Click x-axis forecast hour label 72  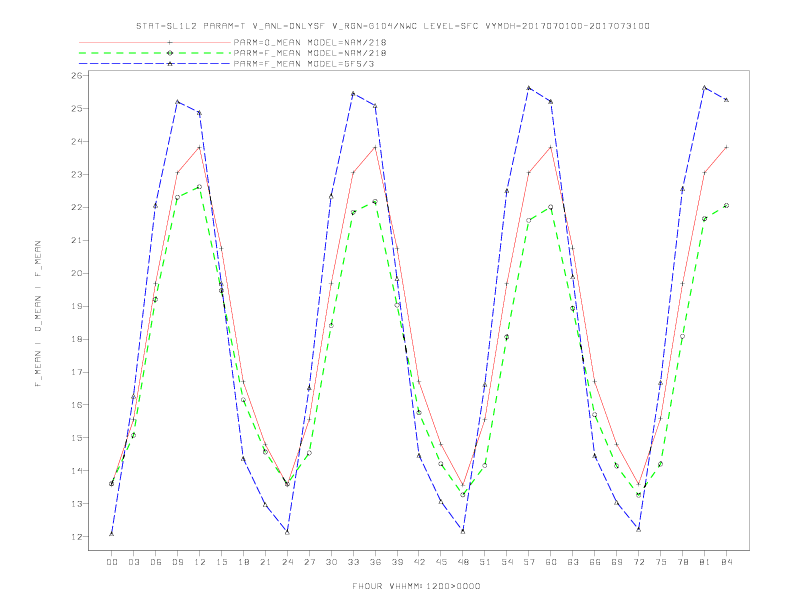pos(639,562)
